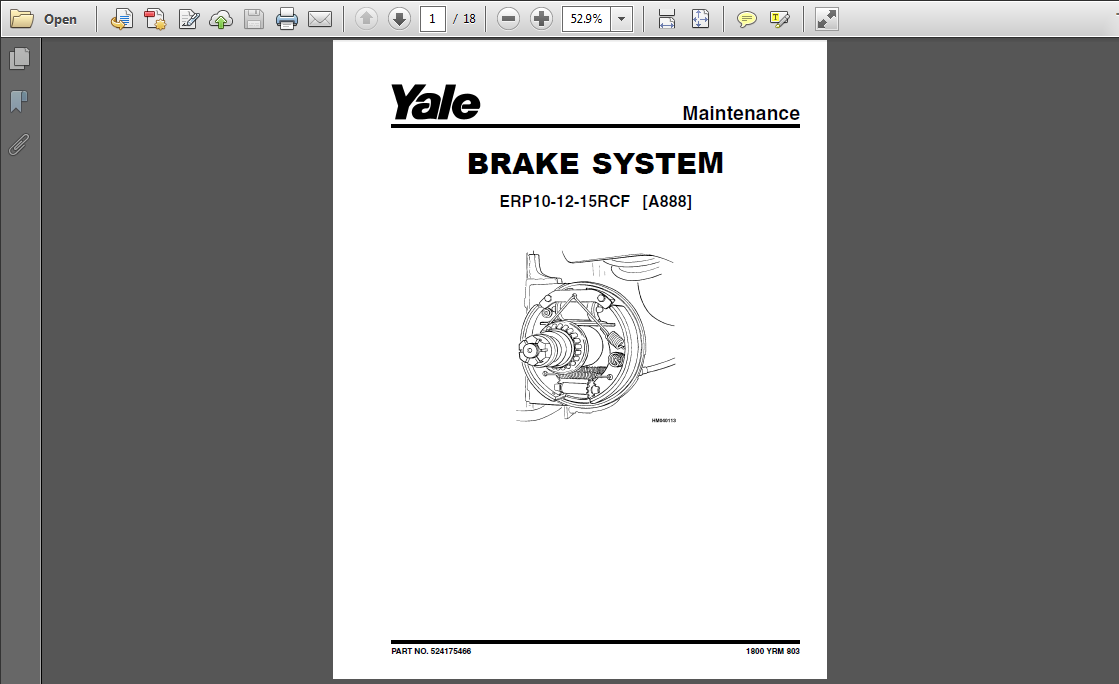This screenshot has height=684, width=1119.
Task: Toggle read mode expand icon
Action: click(x=826, y=19)
